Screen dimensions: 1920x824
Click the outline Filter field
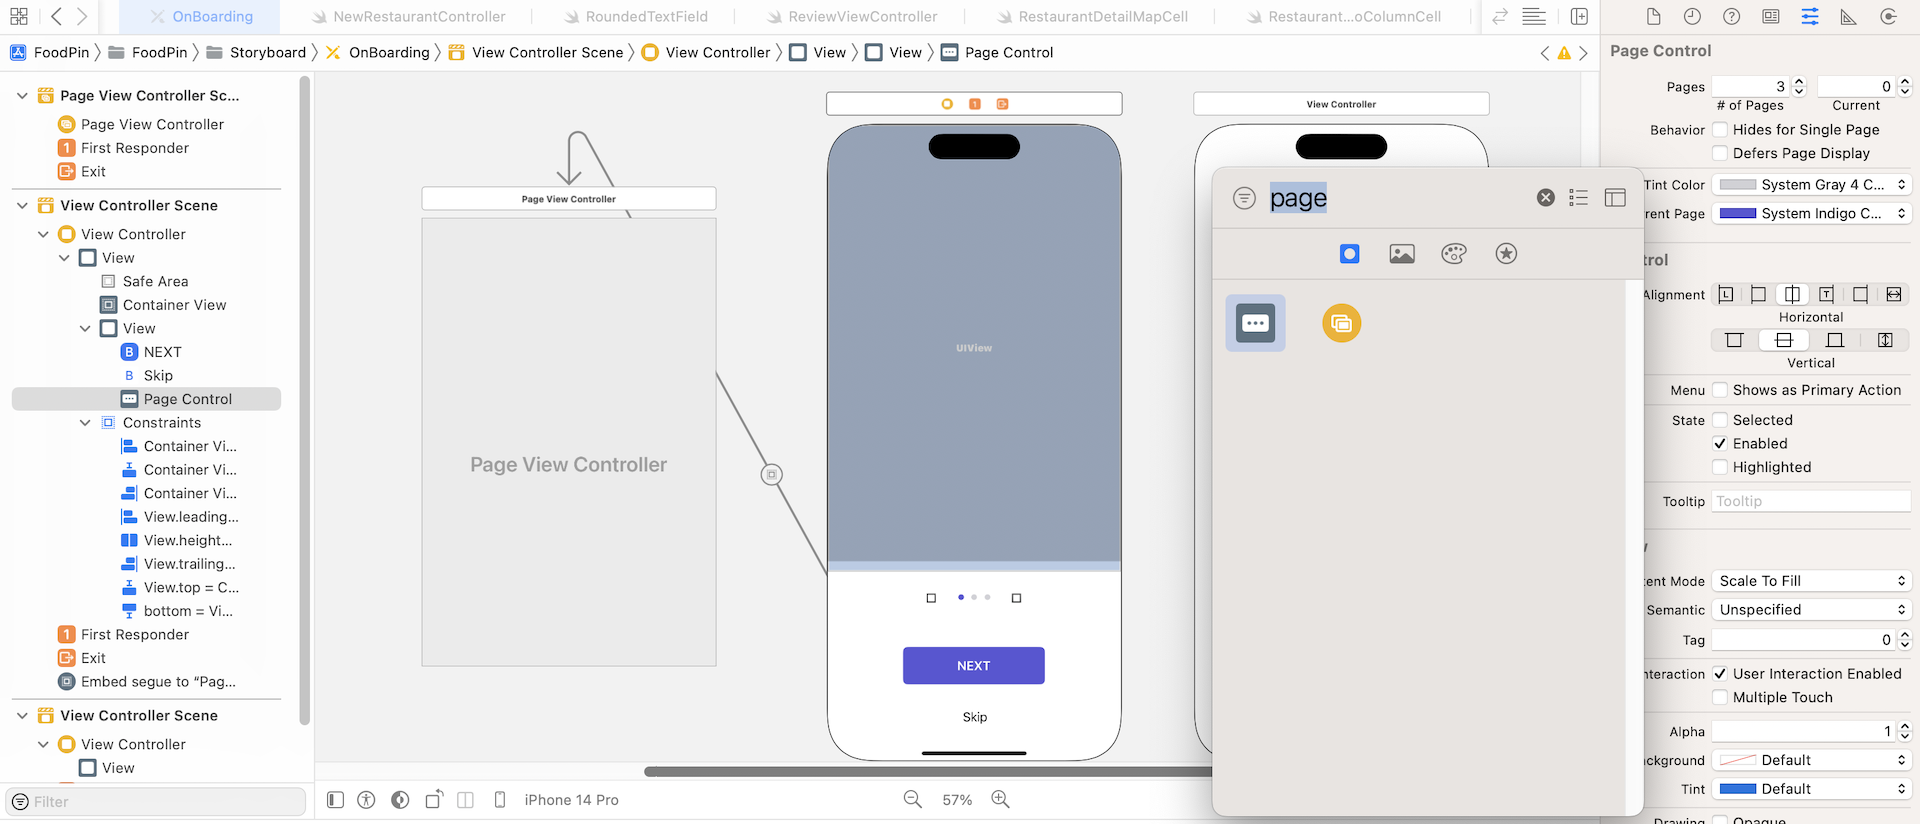(x=156, y=801)
